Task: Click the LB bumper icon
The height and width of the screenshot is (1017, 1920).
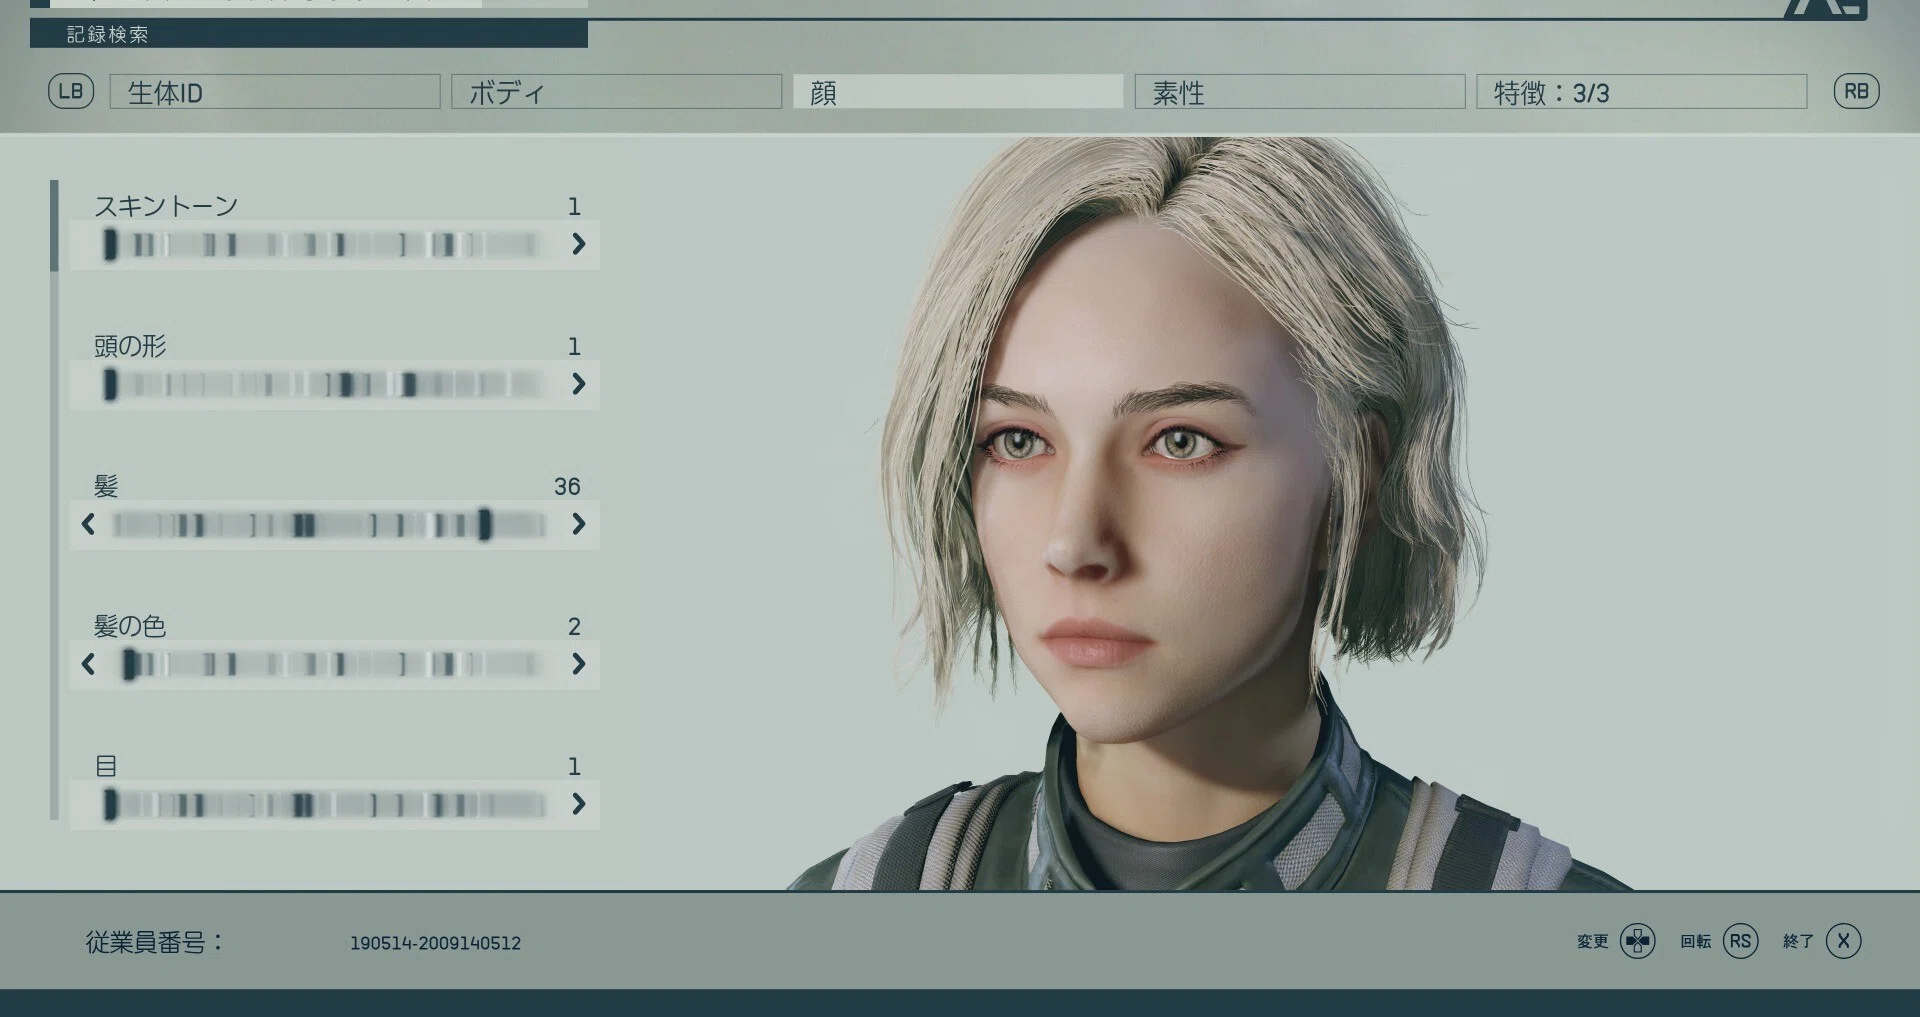Action: click(71, 91)
